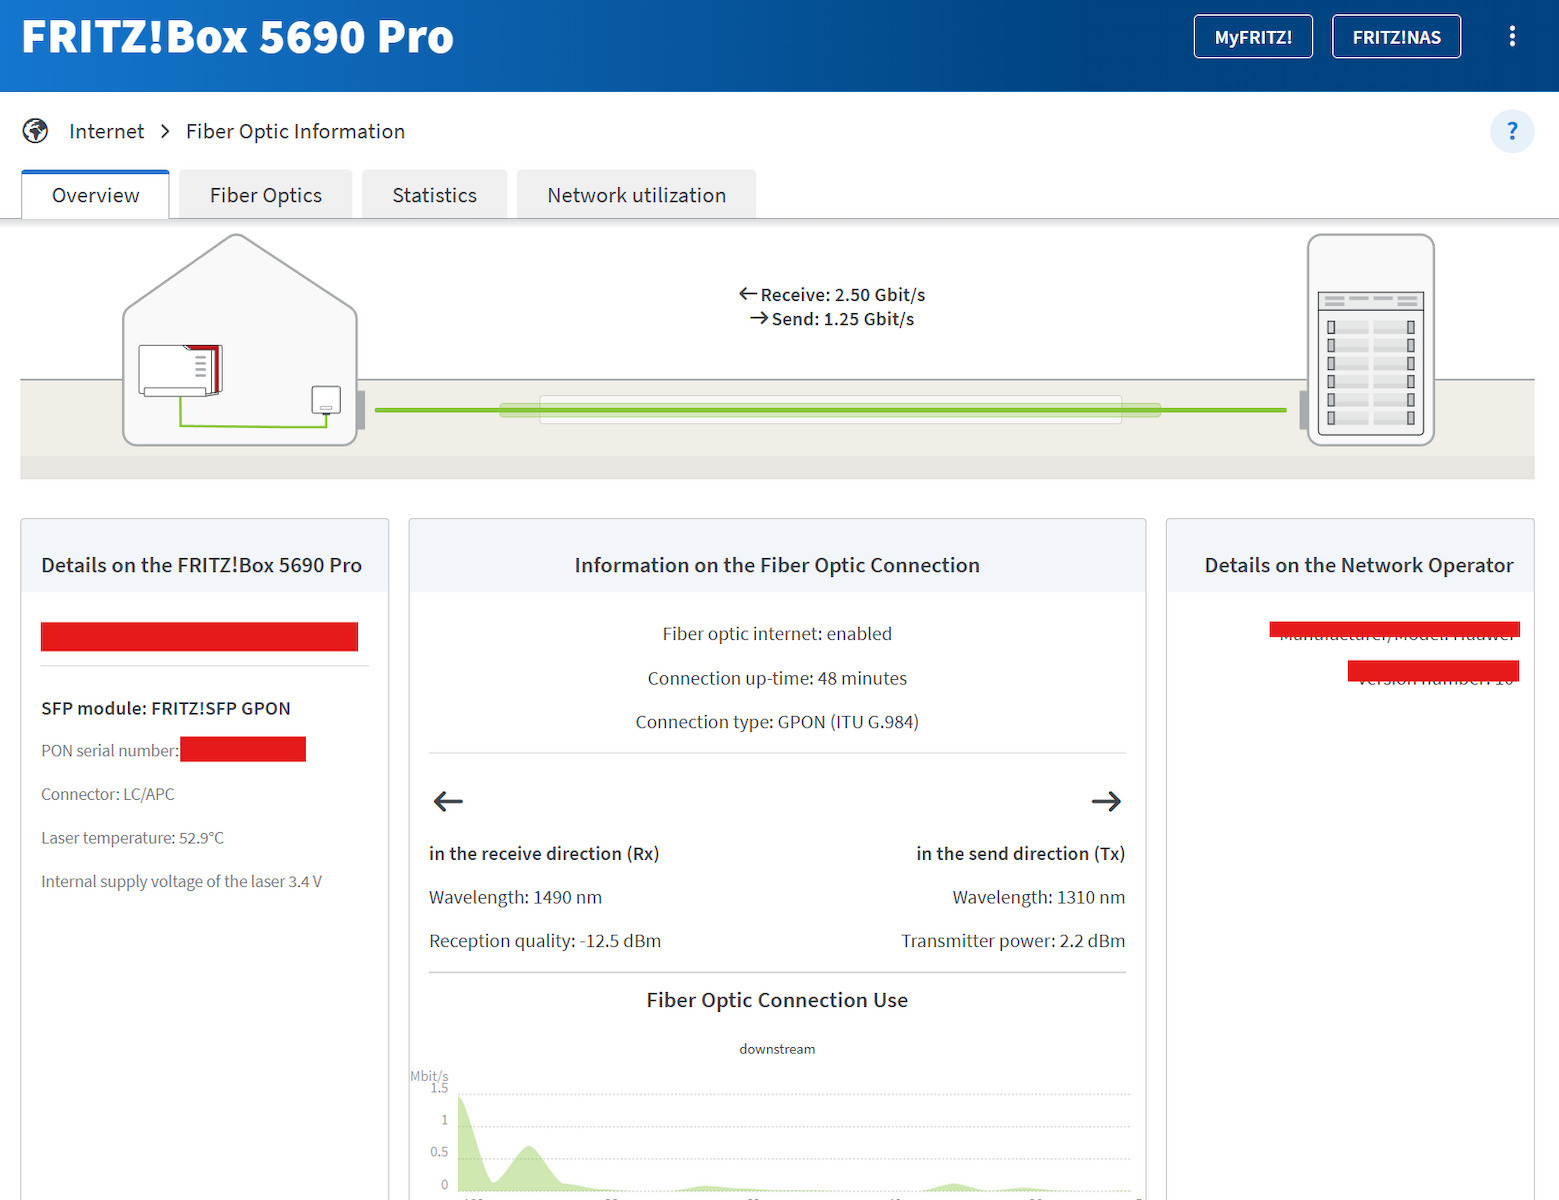This screenshot has width=1559, height=1200.
Task: Click 'SFP module: FRITZ!SFP GPON' text
Action: [x=166, y=708]
